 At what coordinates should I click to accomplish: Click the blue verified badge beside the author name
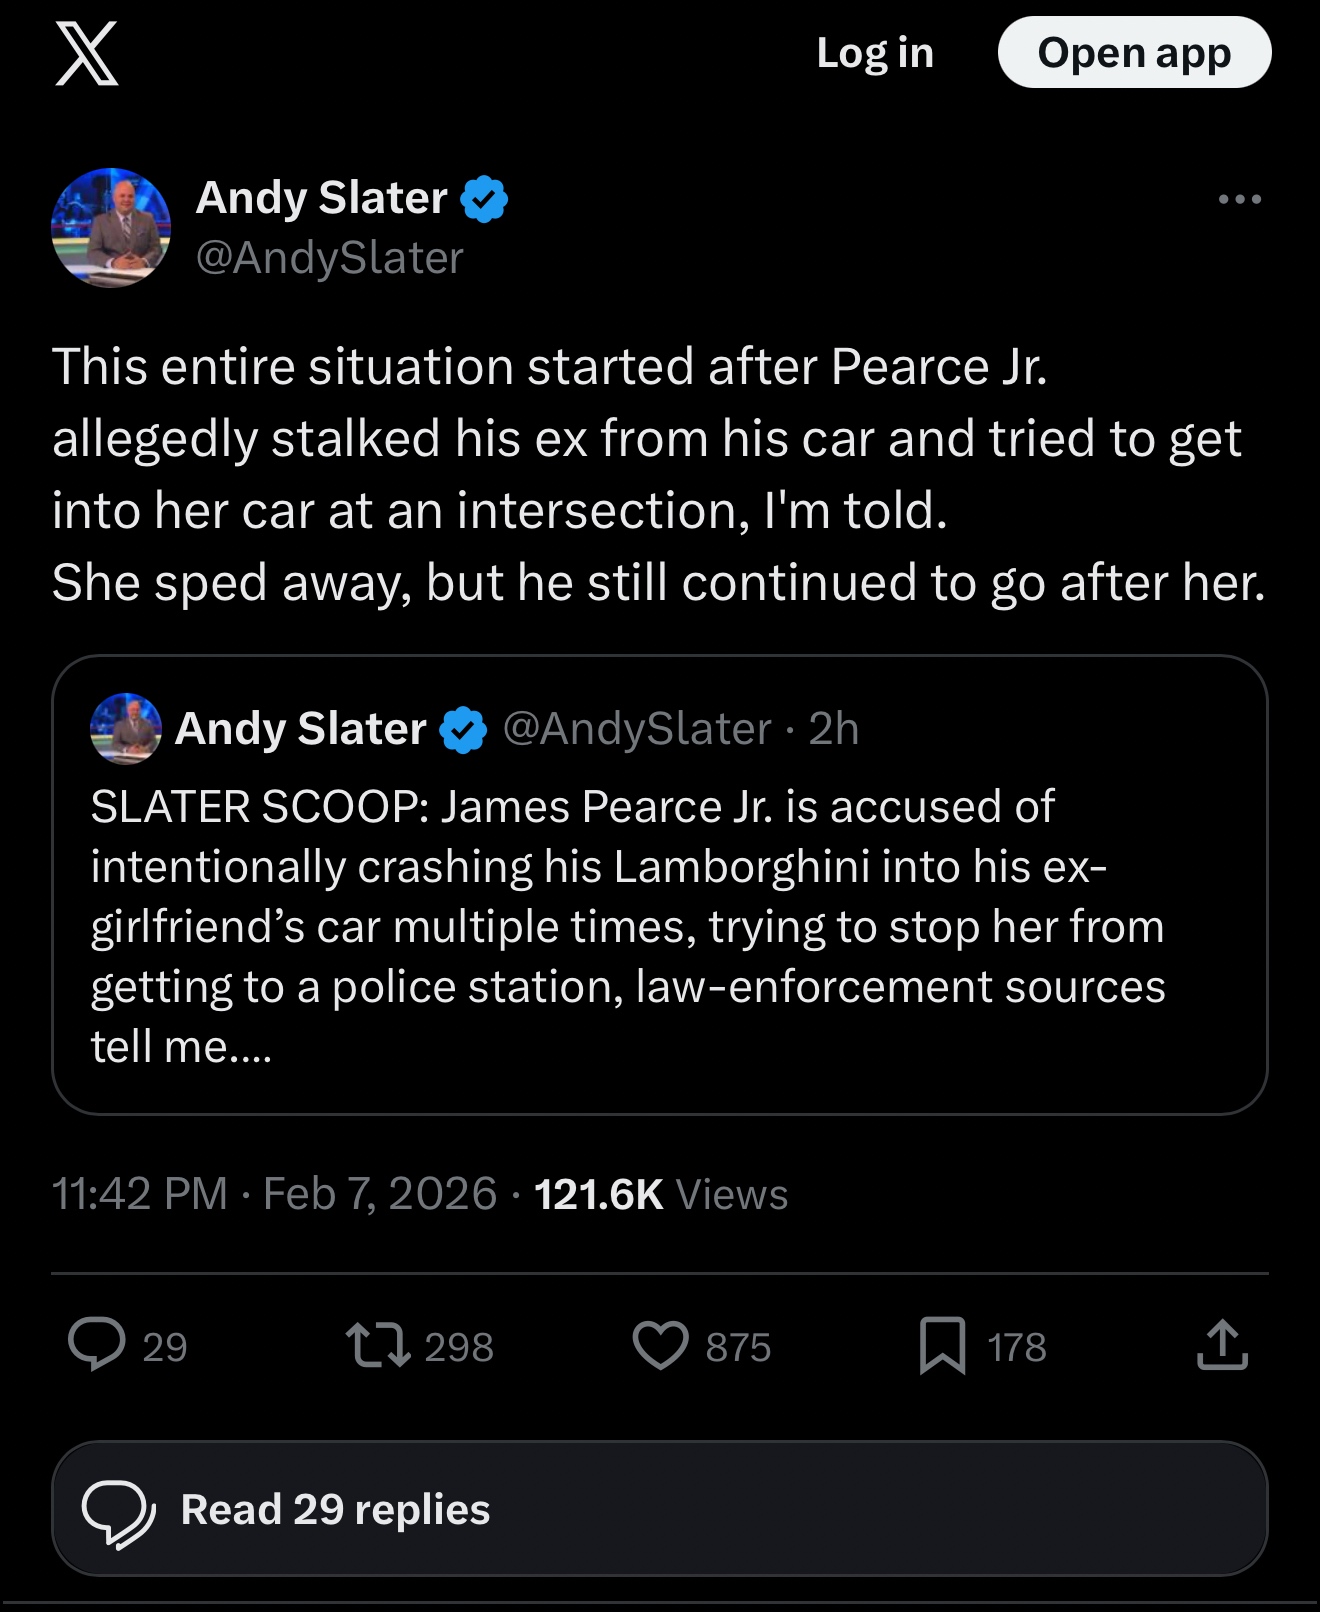point(484,199)
